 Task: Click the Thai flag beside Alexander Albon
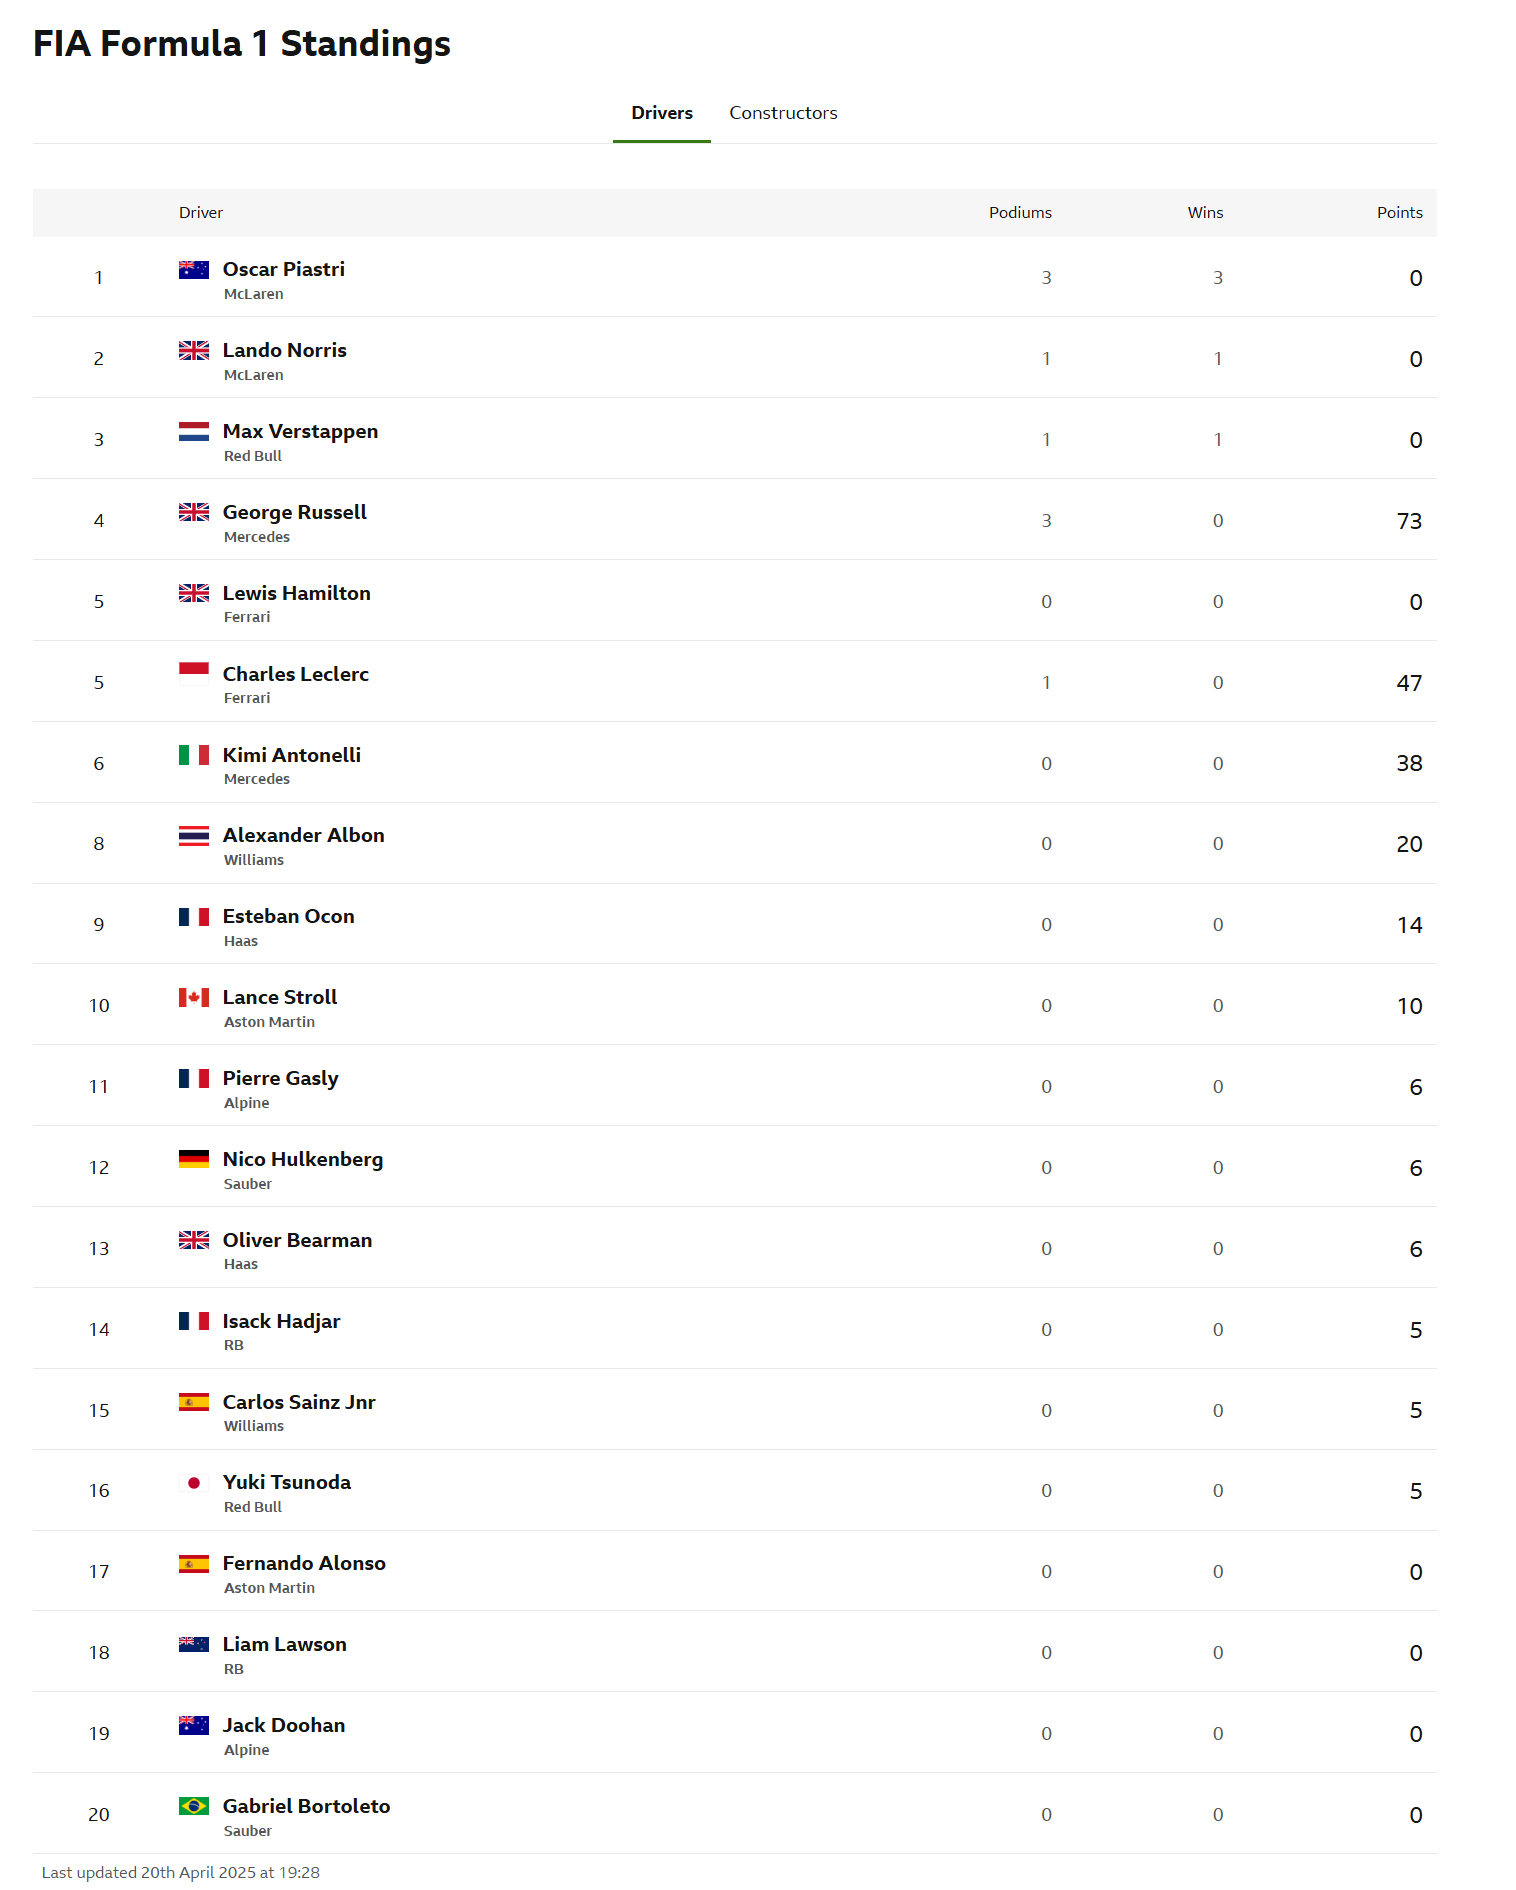pyautogui.click(x=194, y=835)
